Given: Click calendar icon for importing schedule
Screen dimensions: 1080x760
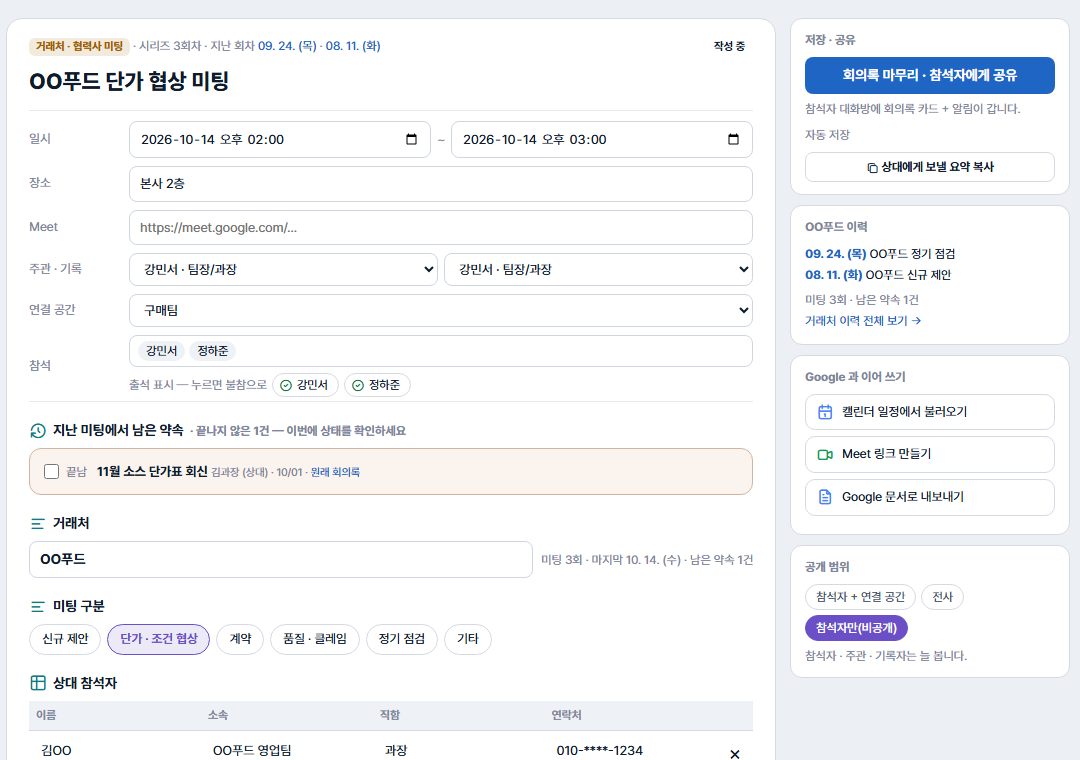Looking at the screenshot, I should point(824,412).
